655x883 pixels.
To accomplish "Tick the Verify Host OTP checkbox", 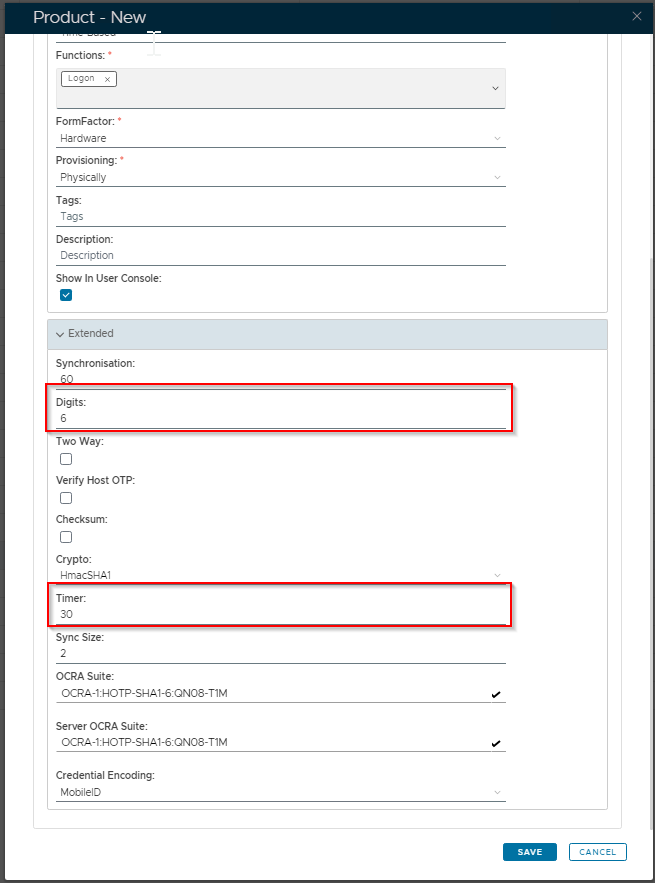I will [x=66, y=498].
